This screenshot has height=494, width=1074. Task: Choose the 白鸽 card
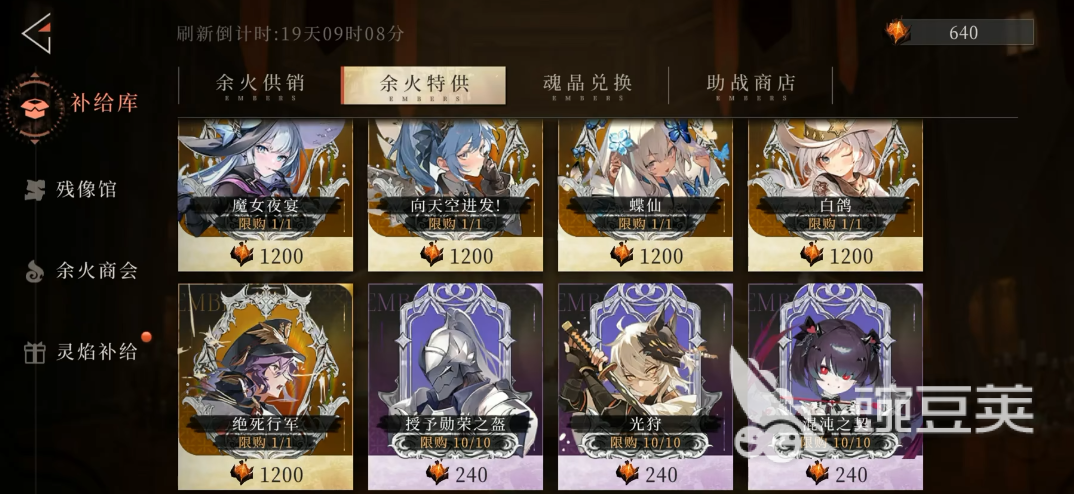click(x=835, y=195)
